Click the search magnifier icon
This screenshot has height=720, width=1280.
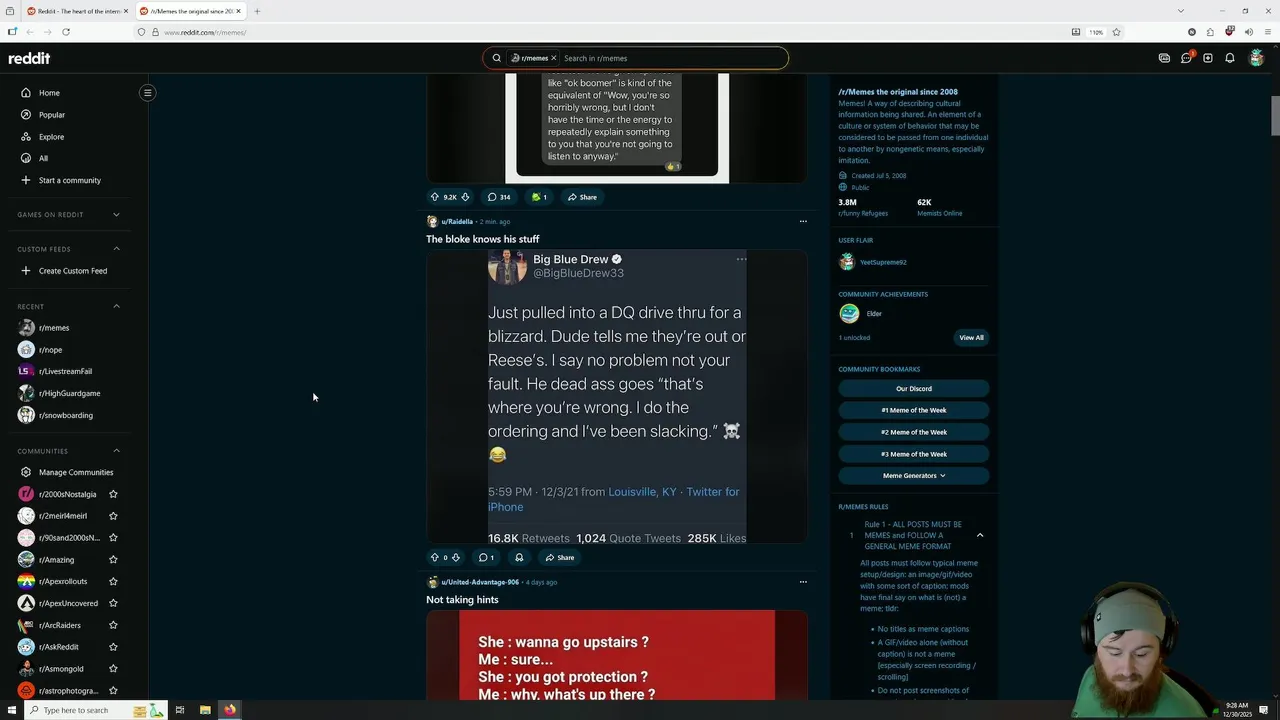pos(496,58)
